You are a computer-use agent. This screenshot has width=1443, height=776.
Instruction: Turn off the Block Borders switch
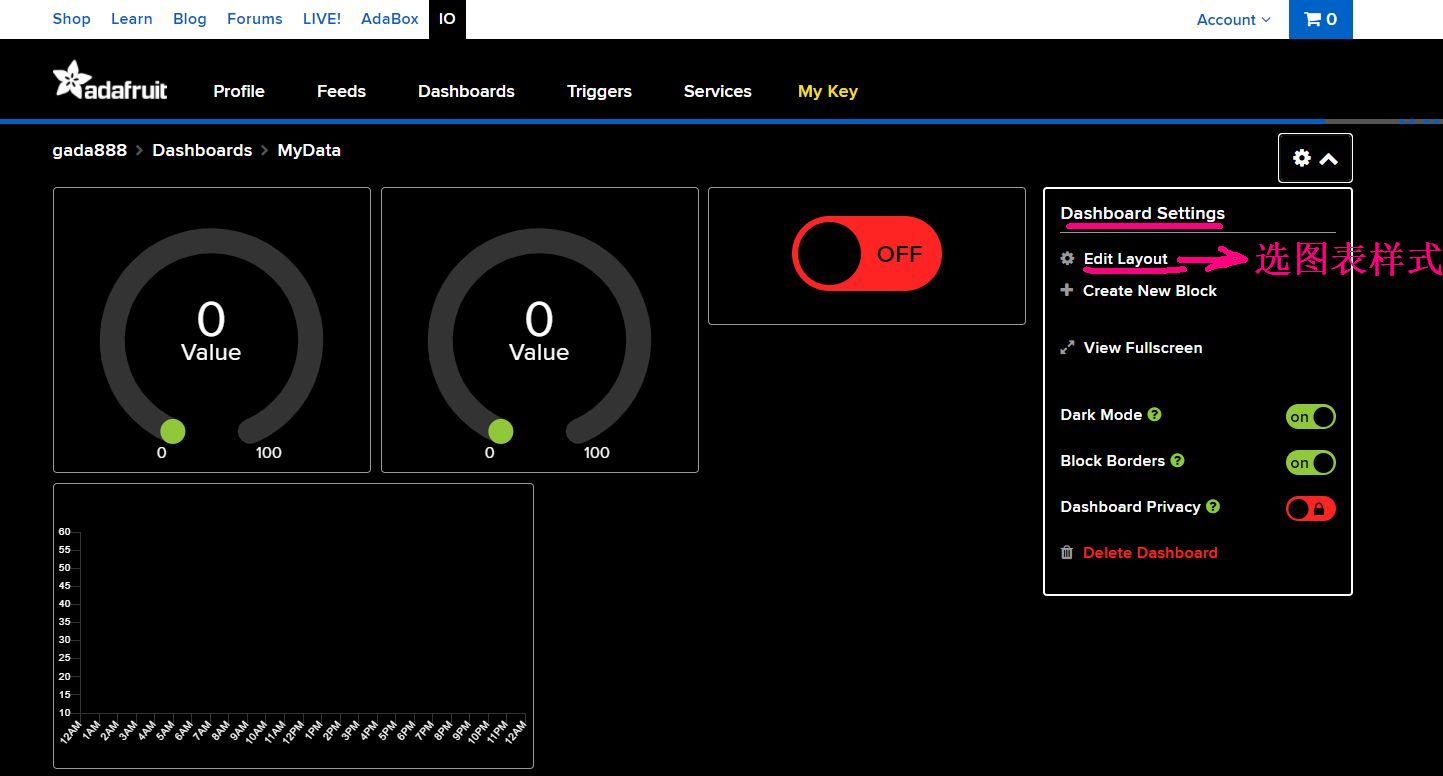[1310, 463]
